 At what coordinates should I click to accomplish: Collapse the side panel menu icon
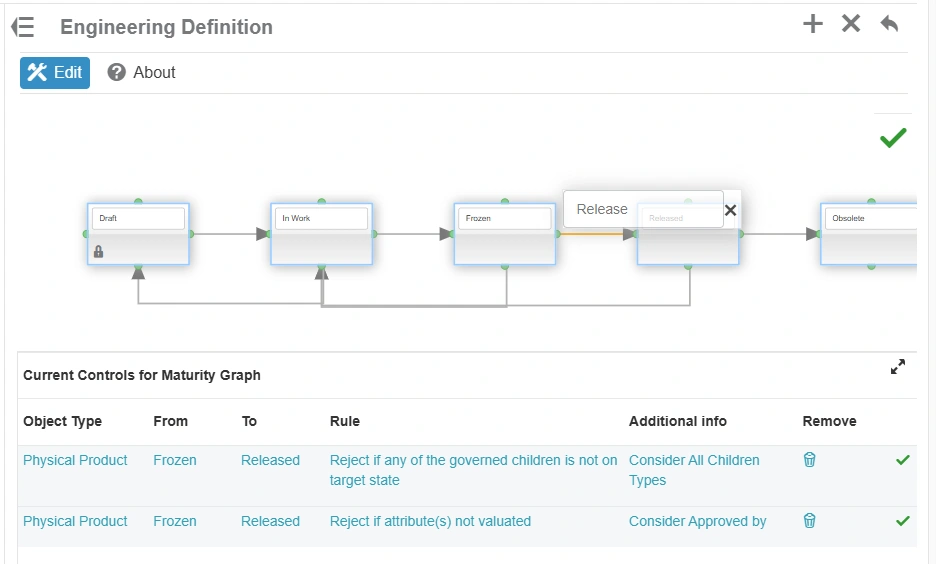pos(22,27)
